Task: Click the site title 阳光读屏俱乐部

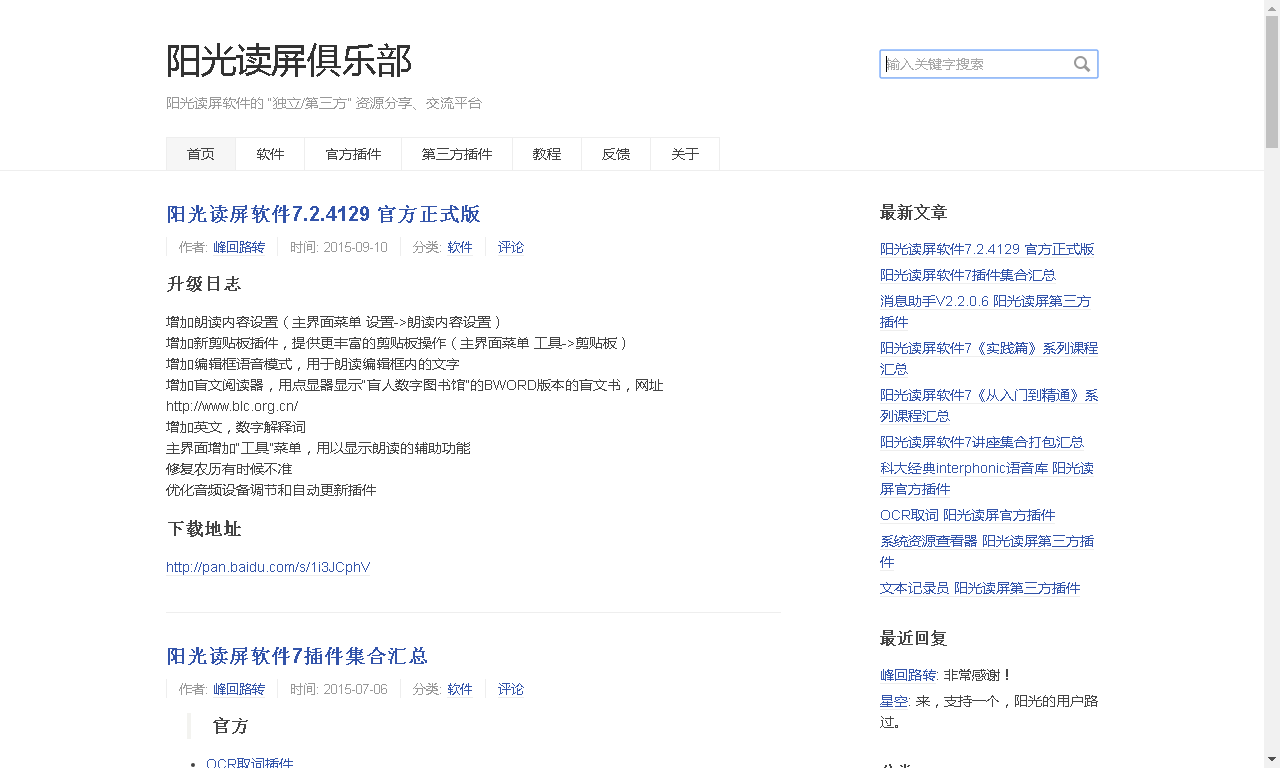Action: click(289, 61)
